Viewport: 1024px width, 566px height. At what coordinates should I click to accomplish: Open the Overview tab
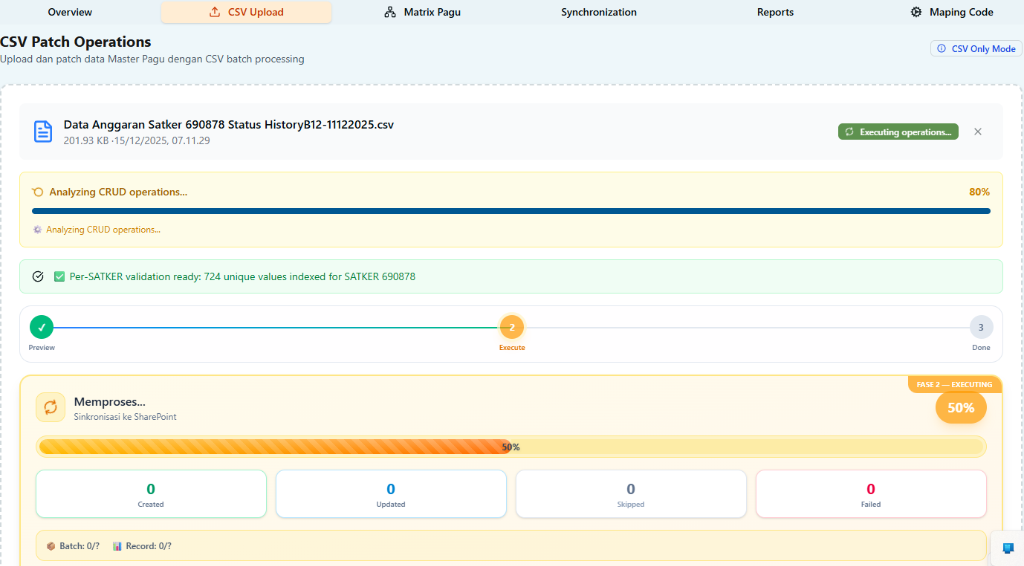[70, 13]
